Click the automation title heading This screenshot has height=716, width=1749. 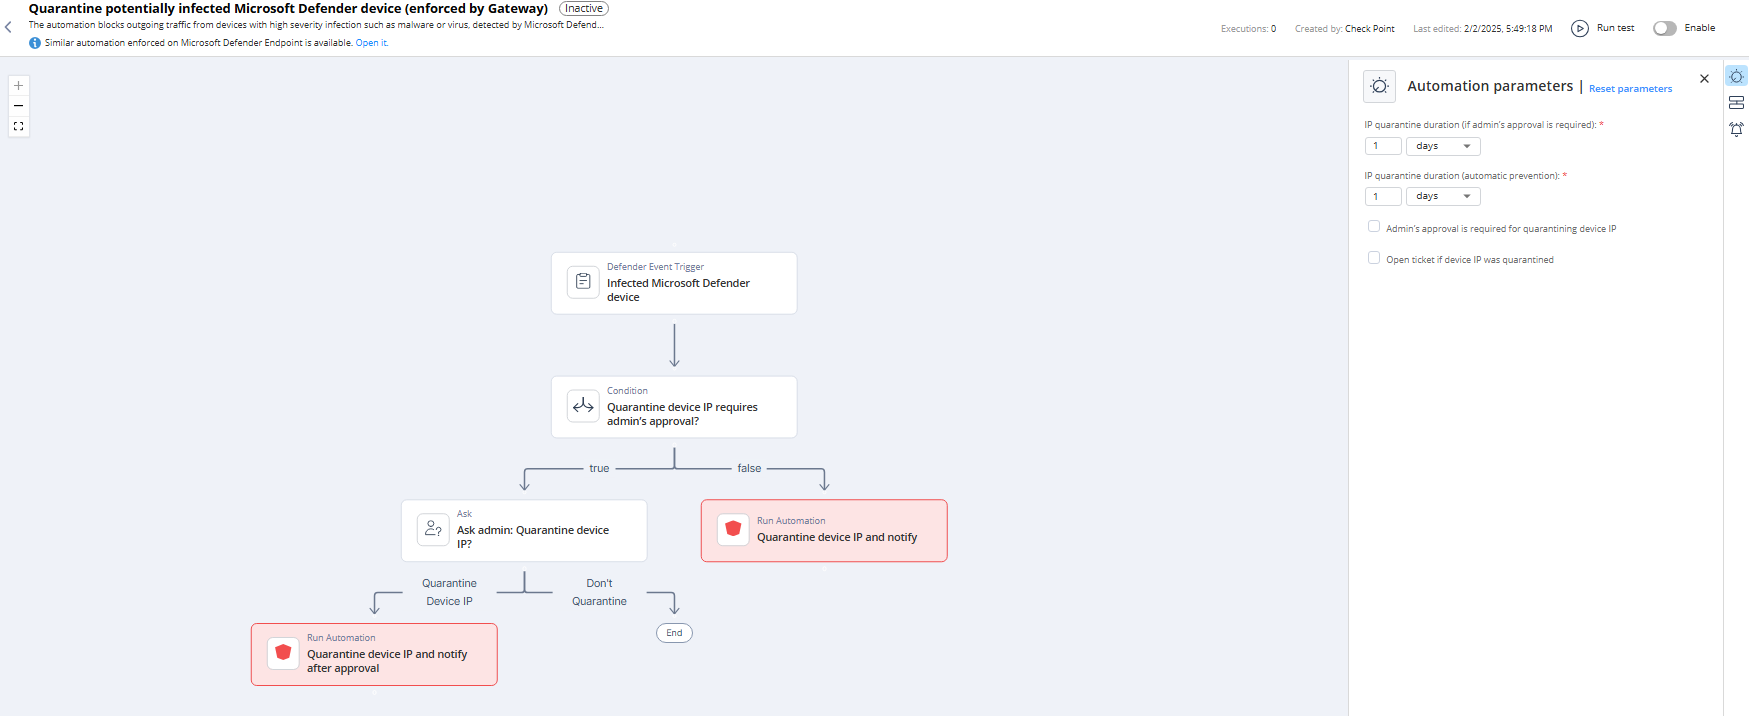click(288, 8)
